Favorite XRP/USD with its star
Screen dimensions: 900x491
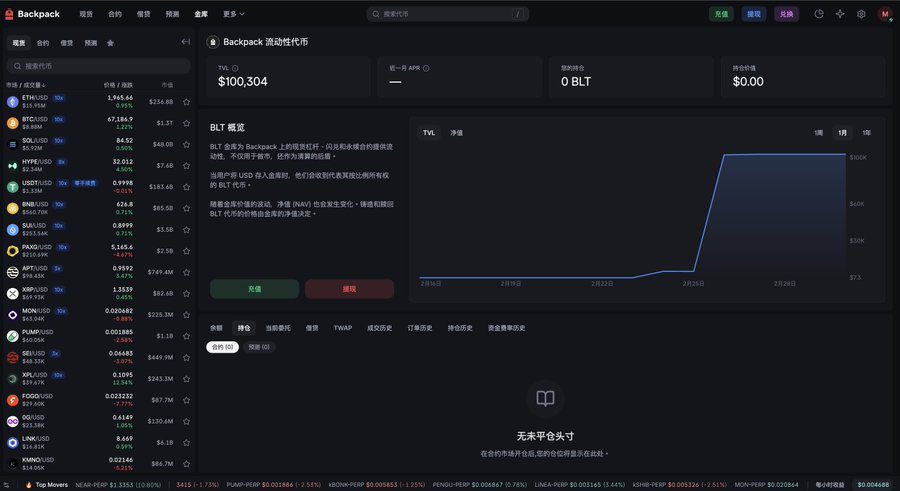pyautogui.click(x=186, y=293)
